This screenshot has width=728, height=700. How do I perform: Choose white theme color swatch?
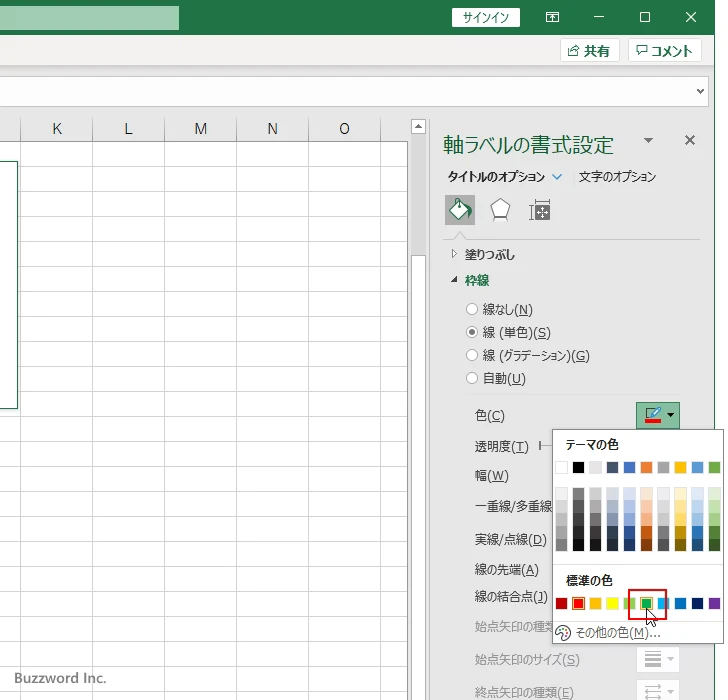click(x=561, y=467)
